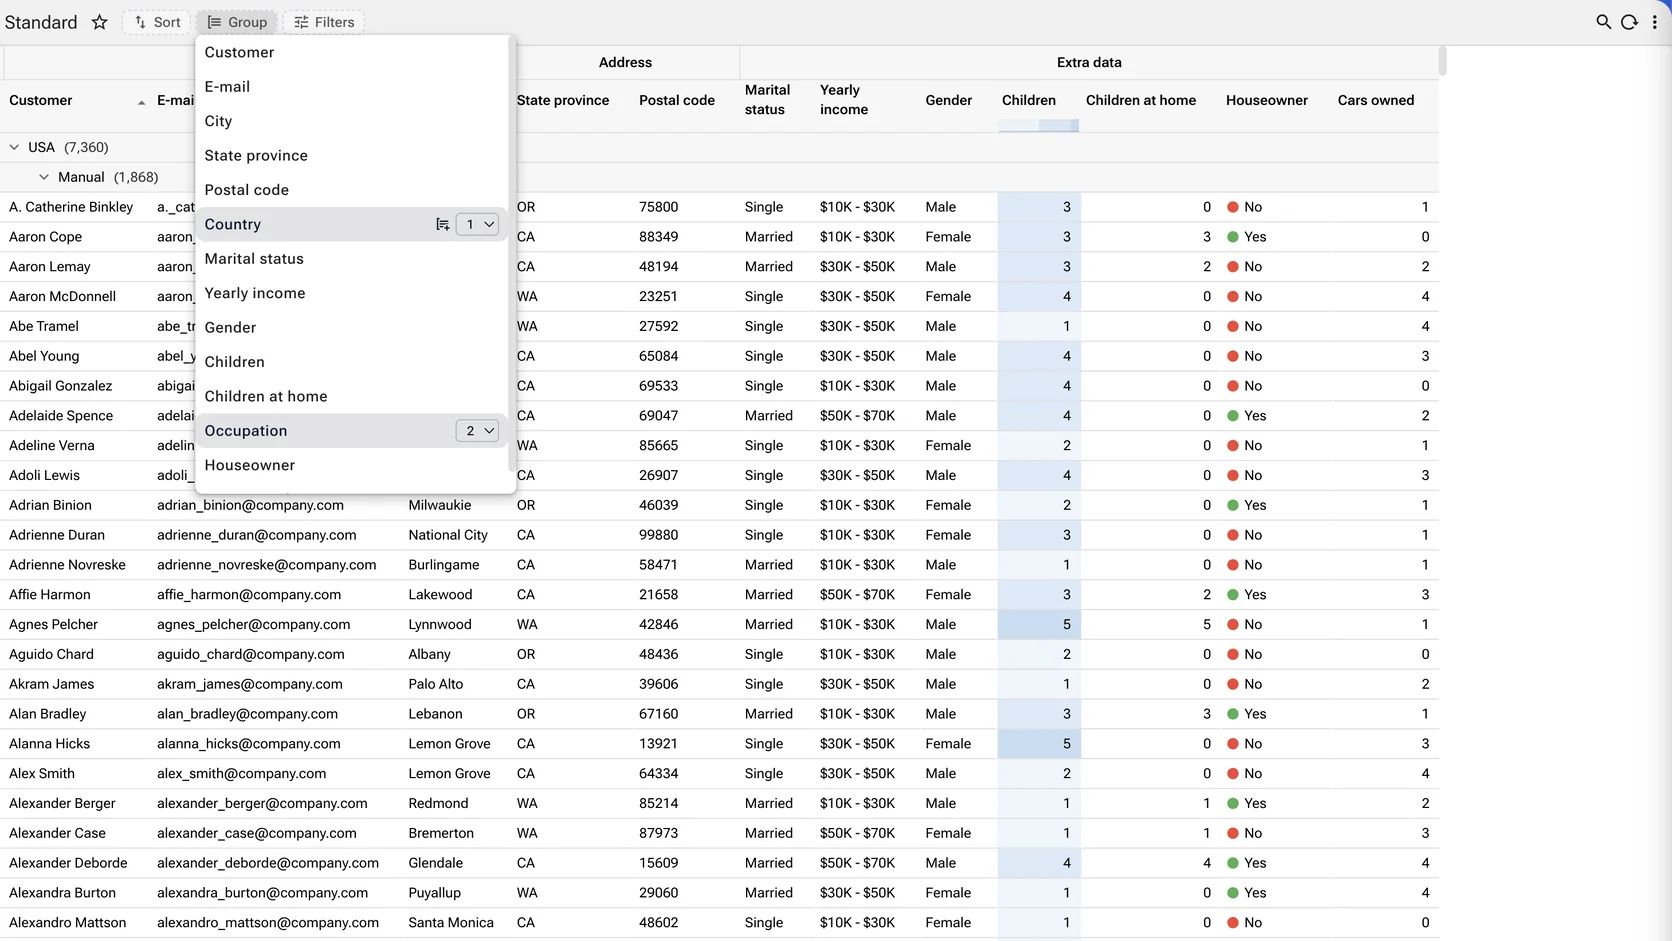
Task: Select Children at home grouping option
Action: (352, 396)
